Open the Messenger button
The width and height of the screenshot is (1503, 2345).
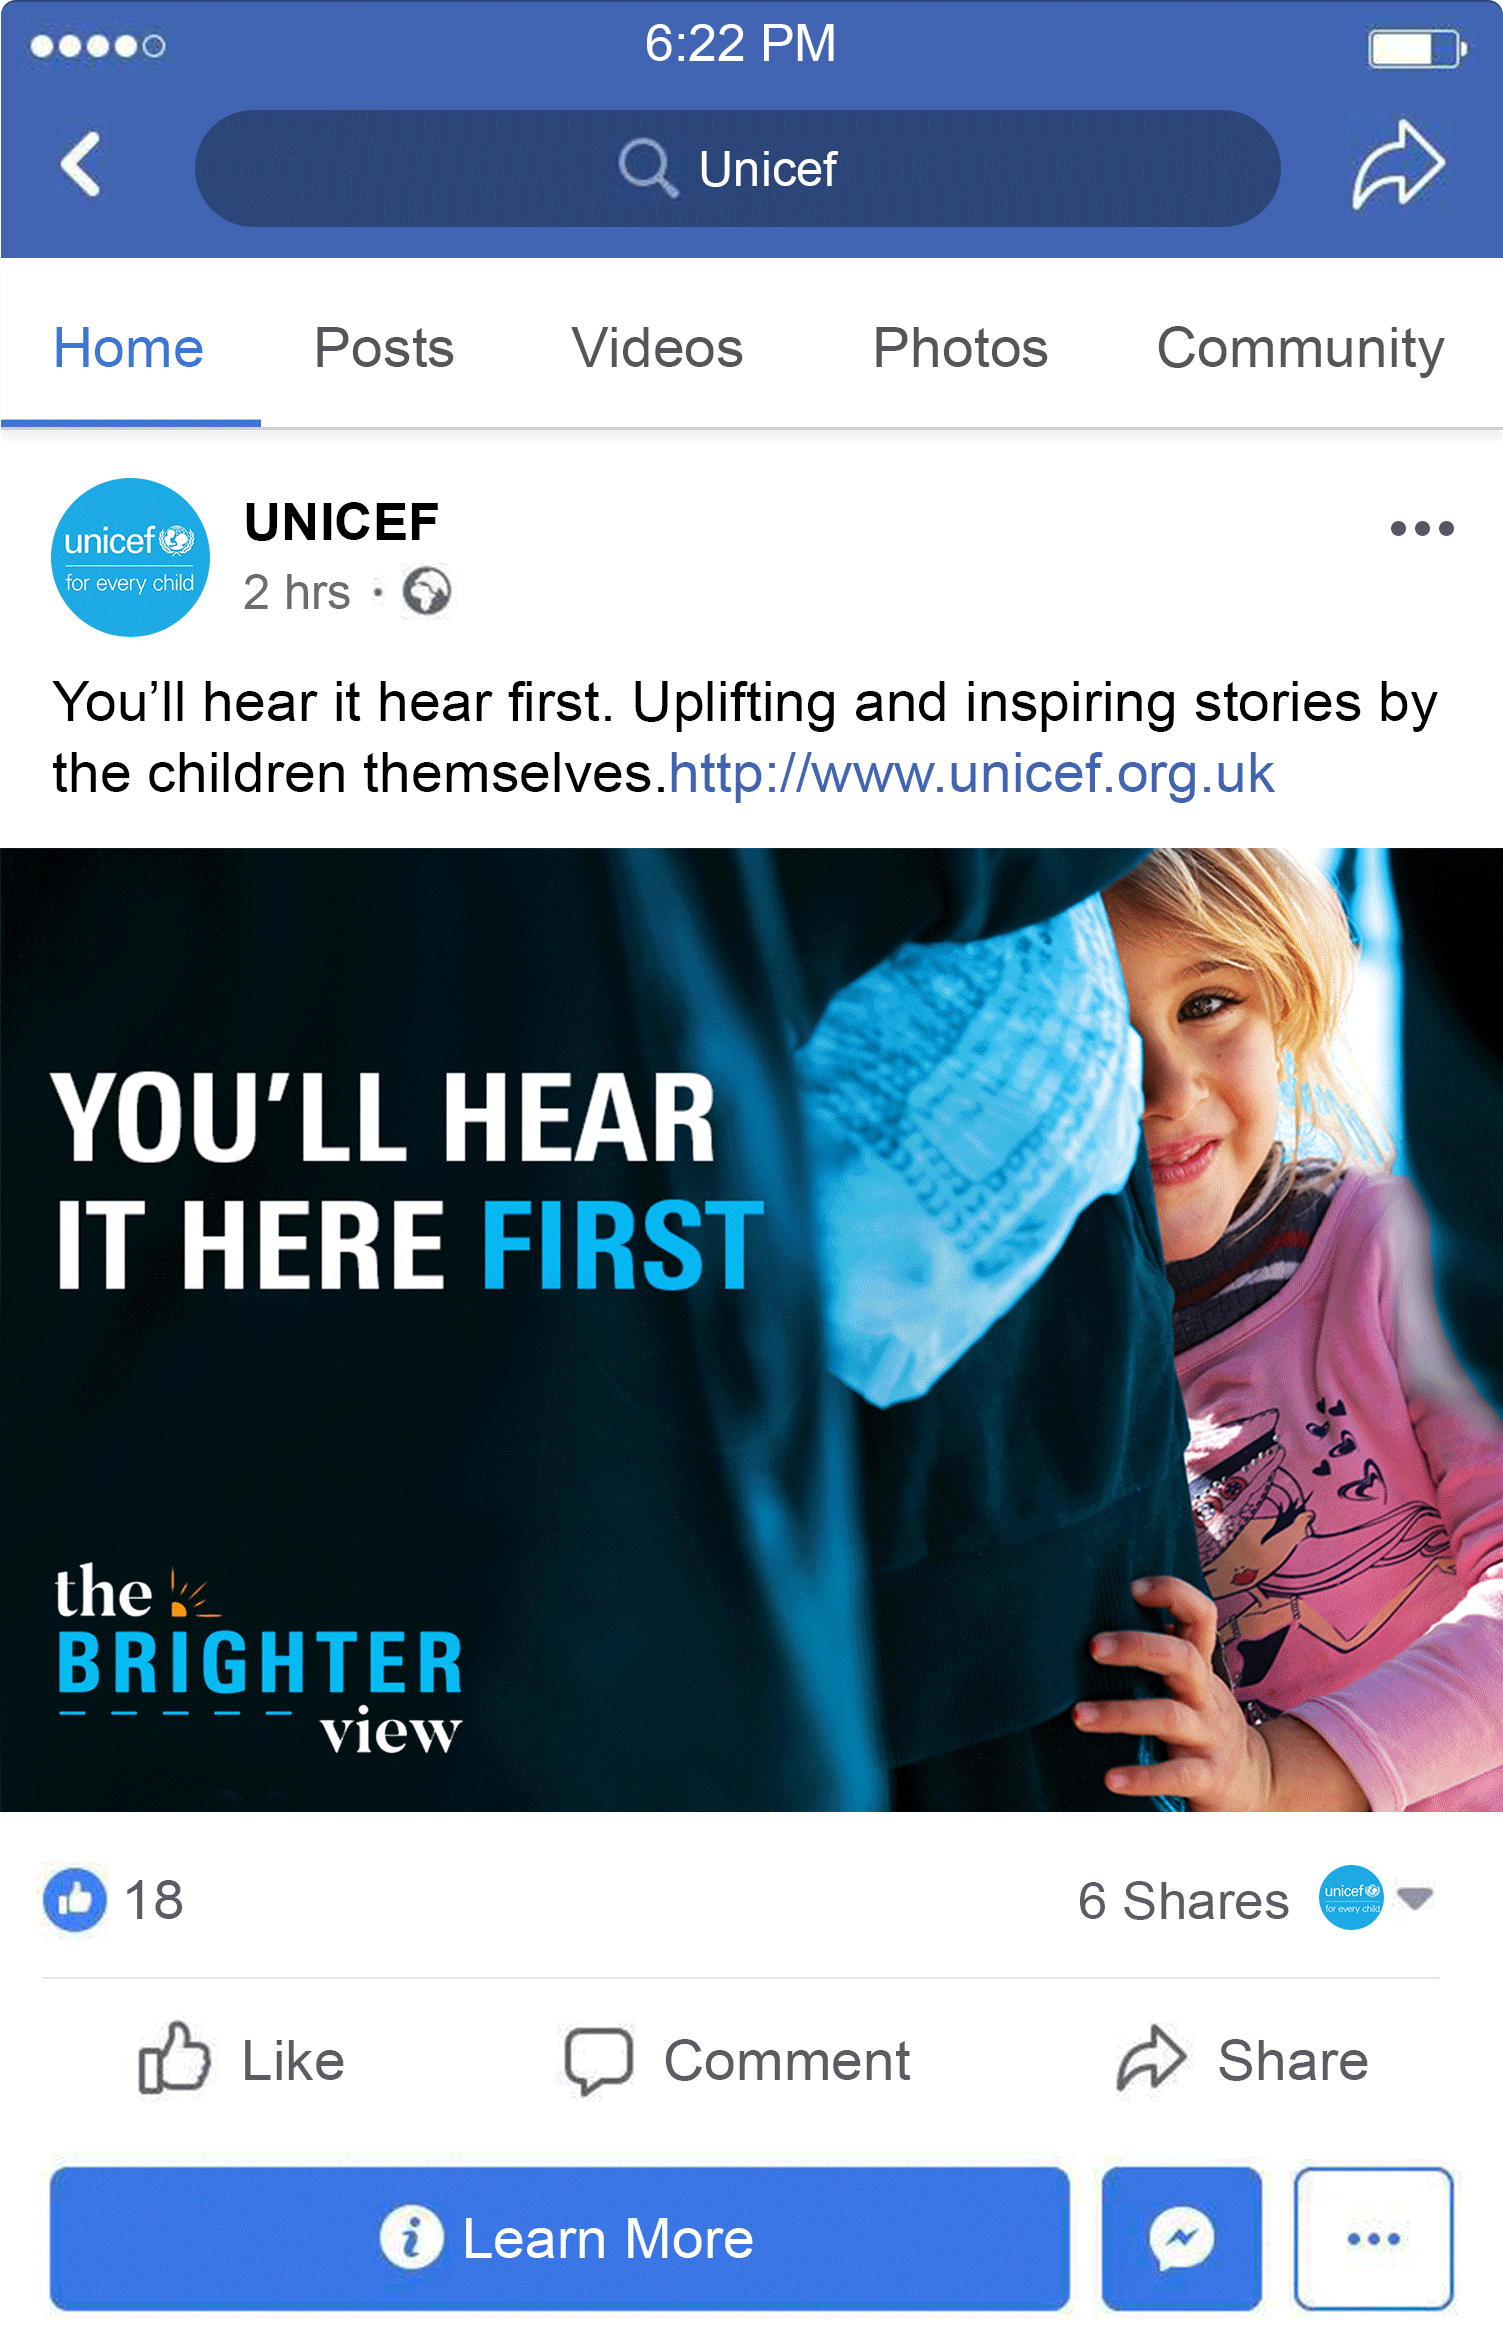tap(1181, 2238)
